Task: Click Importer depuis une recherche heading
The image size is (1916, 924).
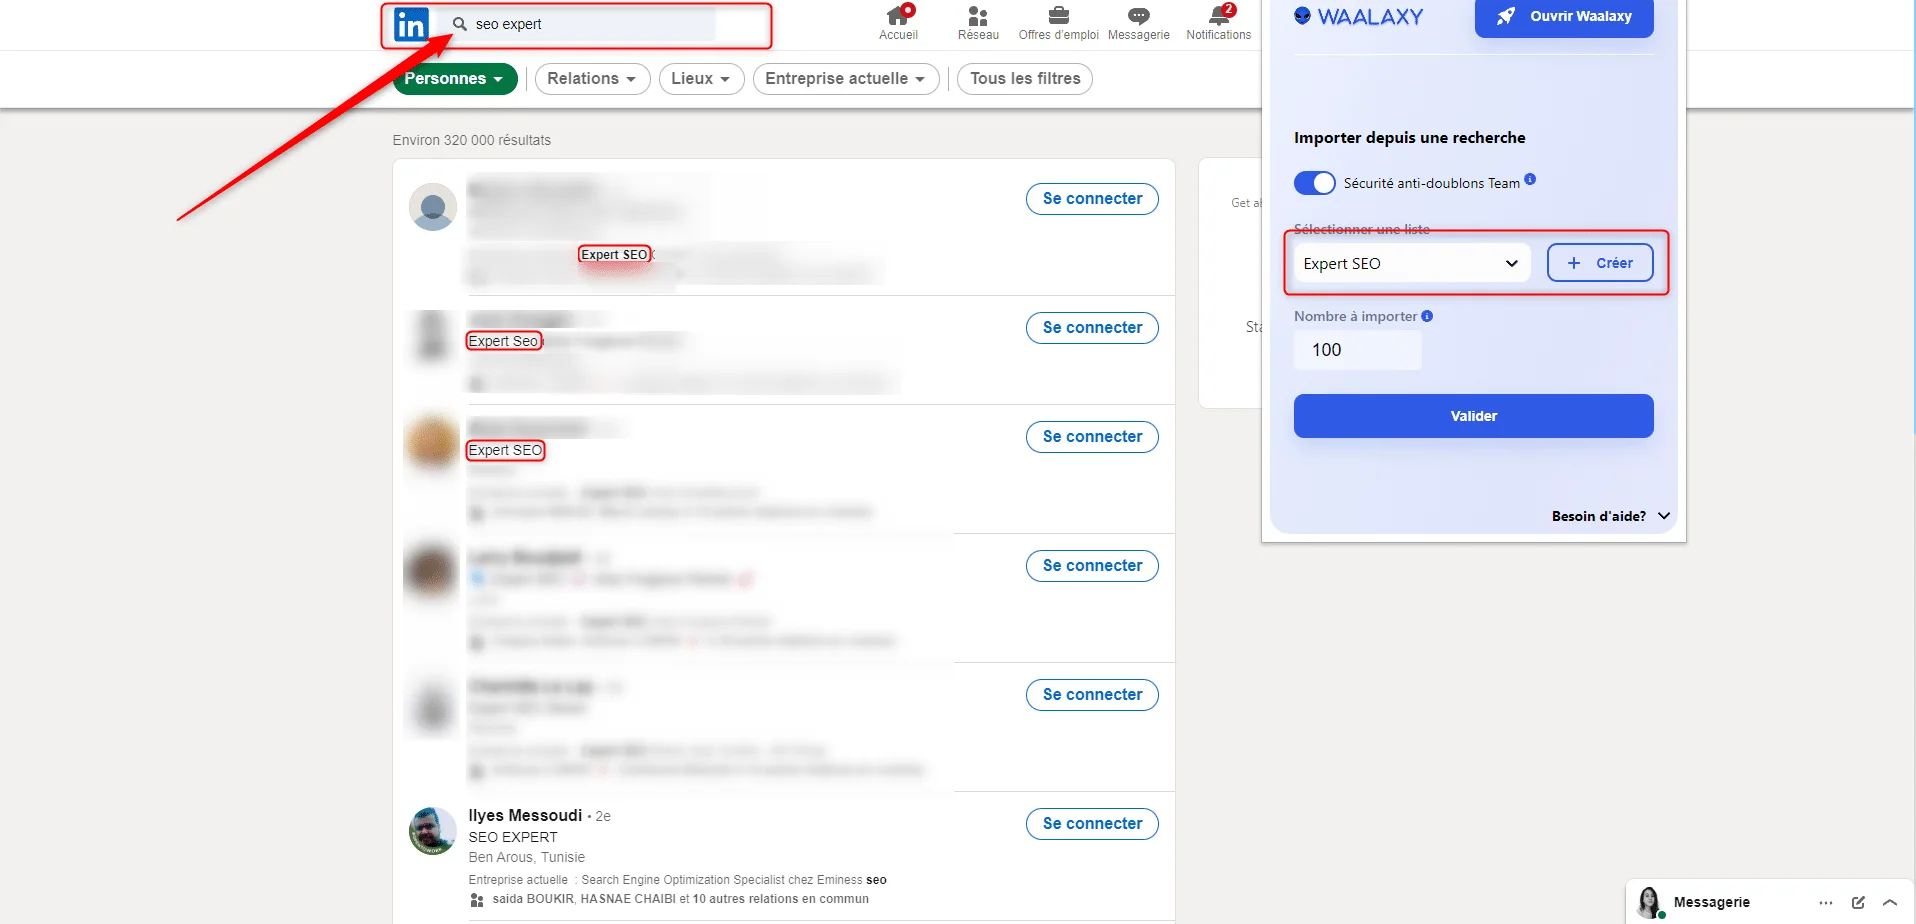Action: point(1409,138)
